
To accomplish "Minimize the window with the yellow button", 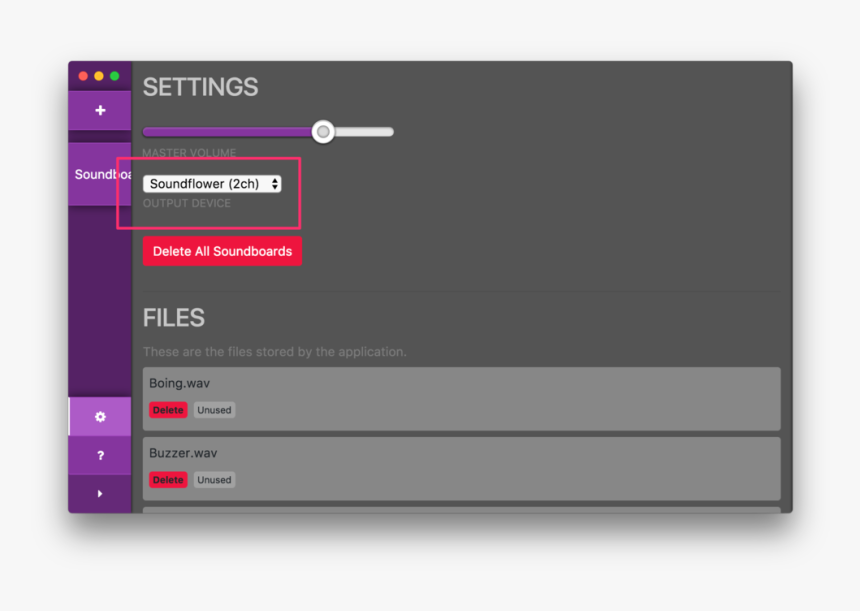I will tap(99, 76).
